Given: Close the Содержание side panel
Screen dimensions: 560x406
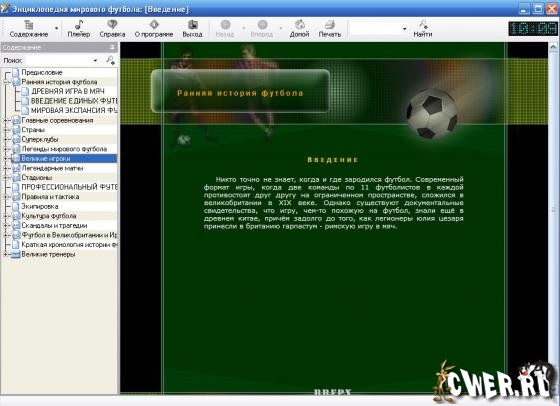Looking at the screenshot, I should coord(112,47).
